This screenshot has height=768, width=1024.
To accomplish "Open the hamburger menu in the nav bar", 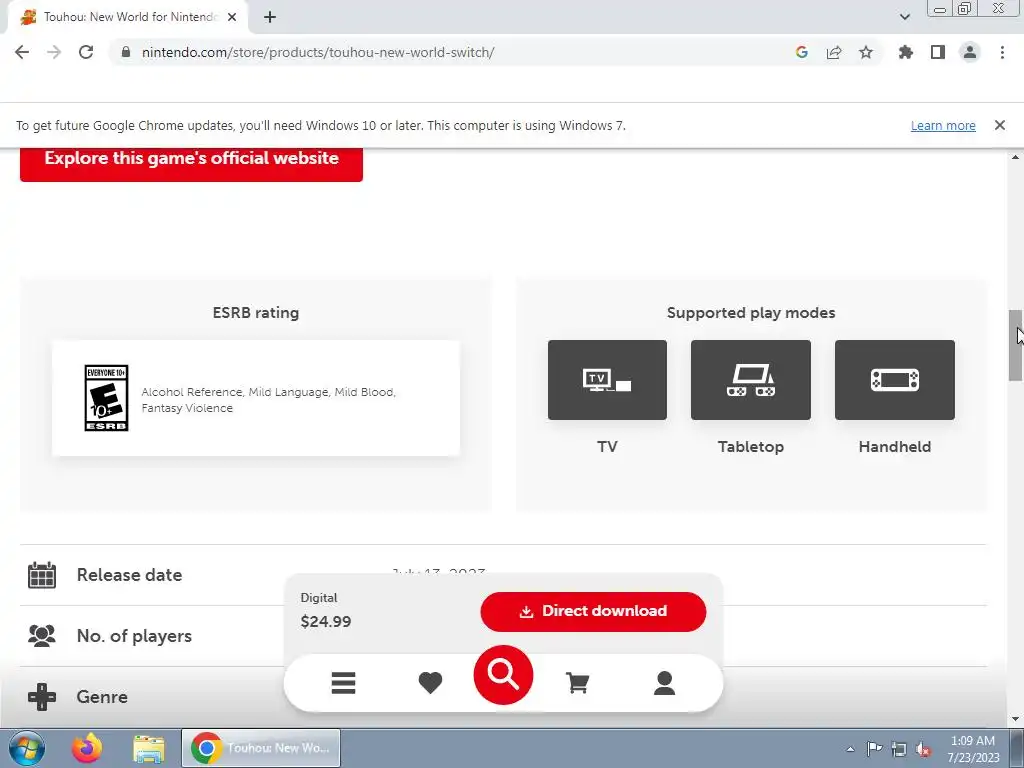I will coord(344,682).
